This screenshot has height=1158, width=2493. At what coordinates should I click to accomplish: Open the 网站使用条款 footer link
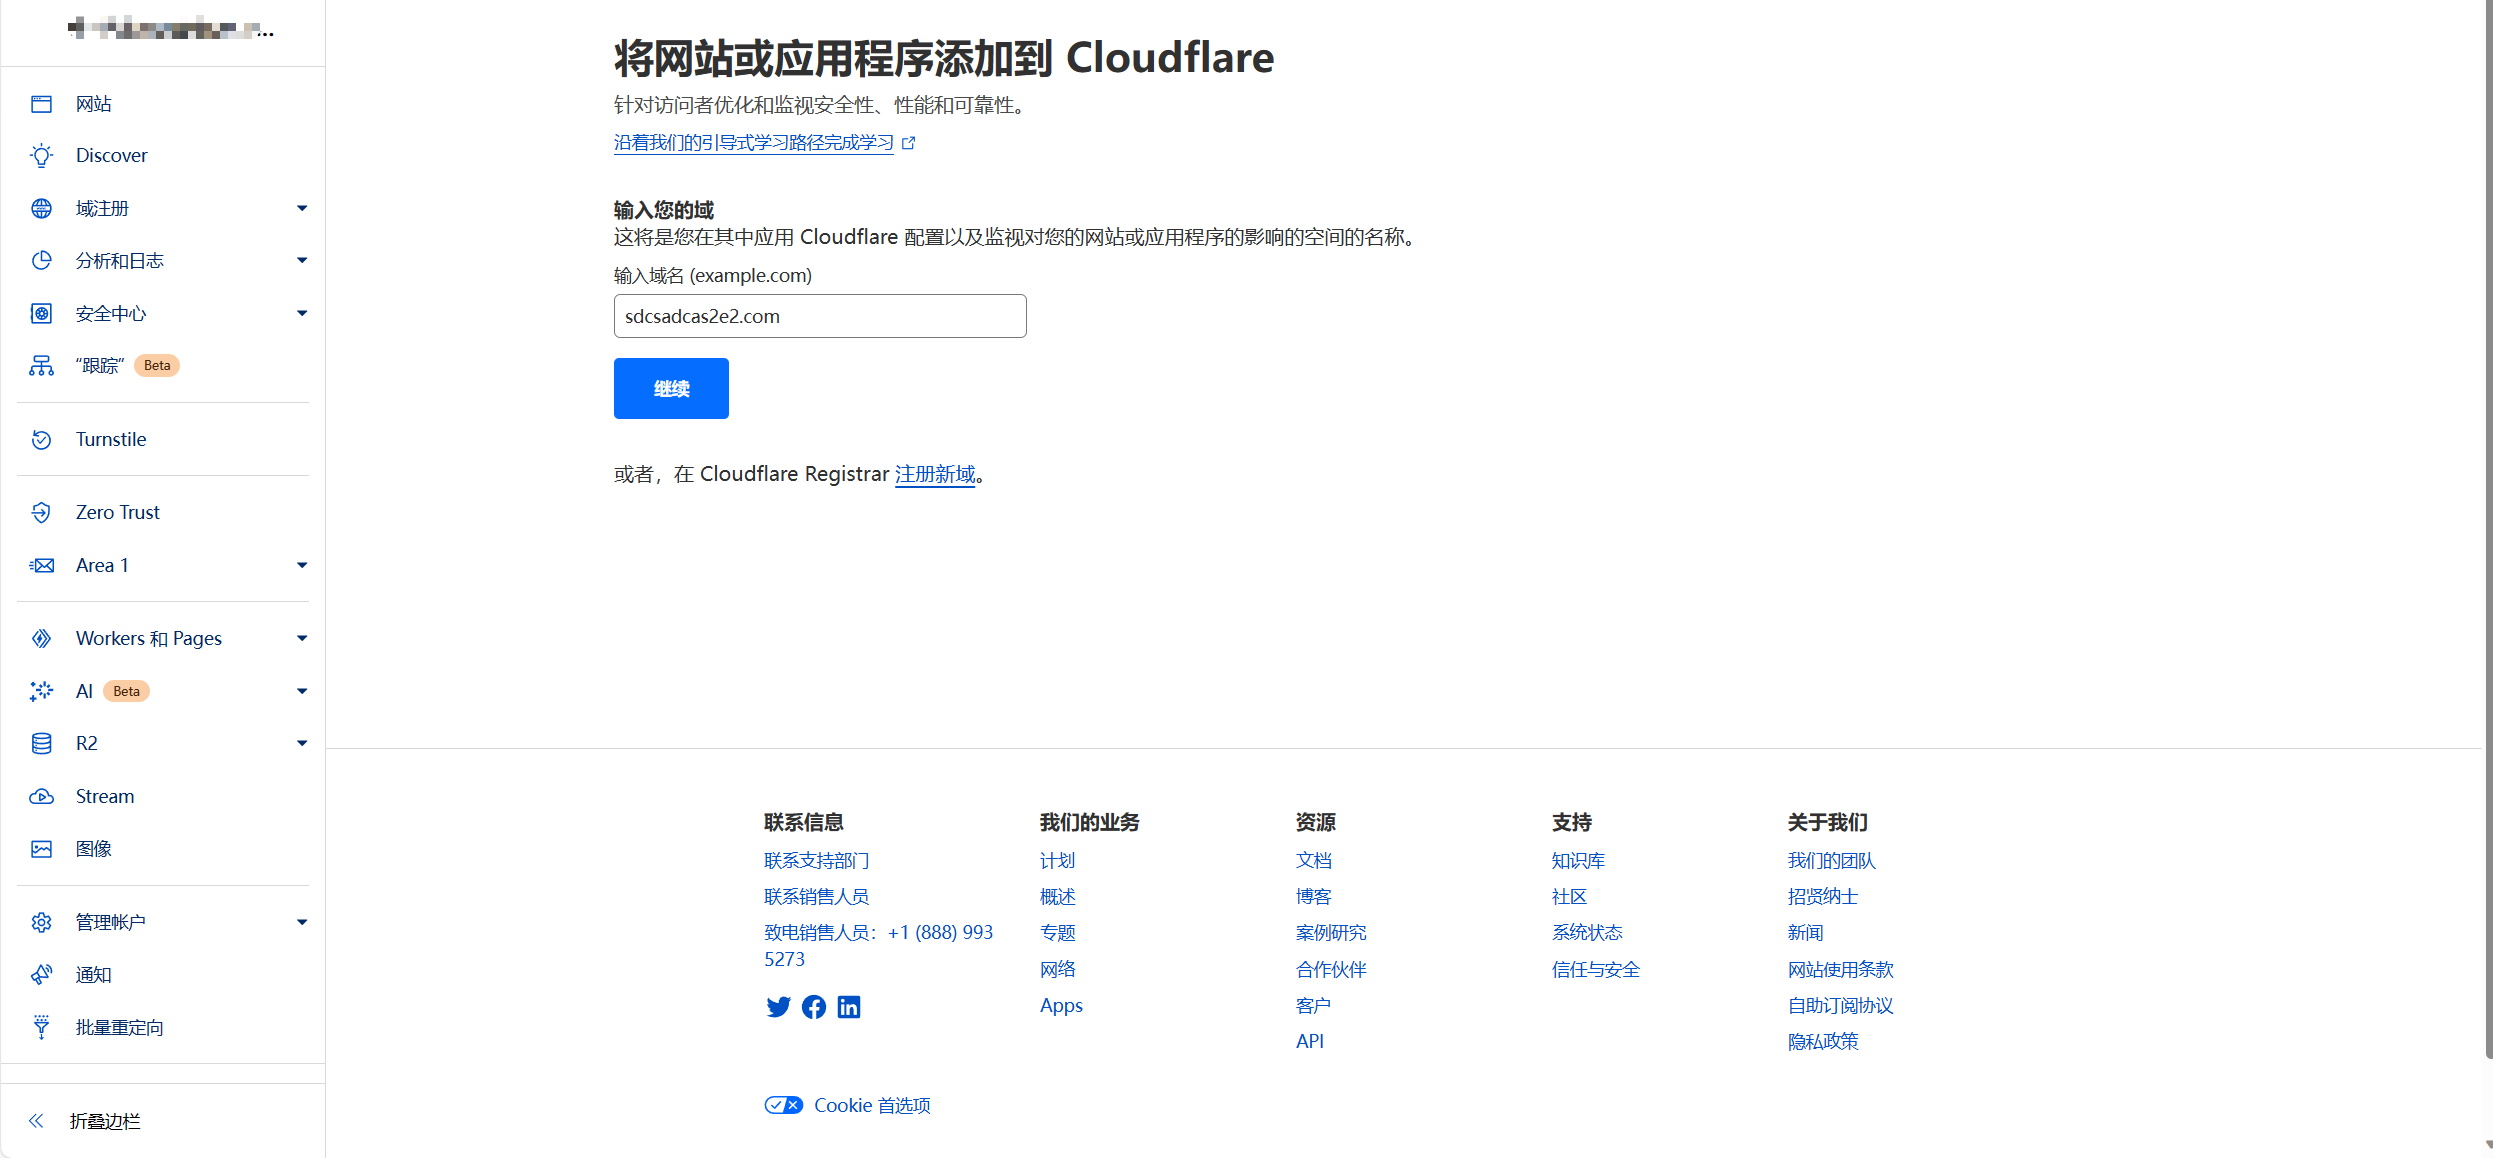point(1841,970)
